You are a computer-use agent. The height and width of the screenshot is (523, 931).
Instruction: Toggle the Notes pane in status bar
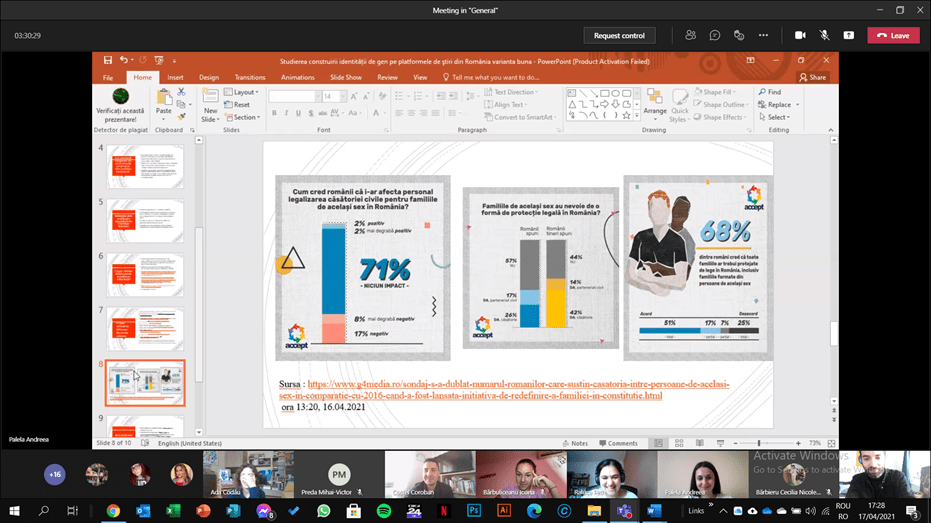tap(575, 443)
